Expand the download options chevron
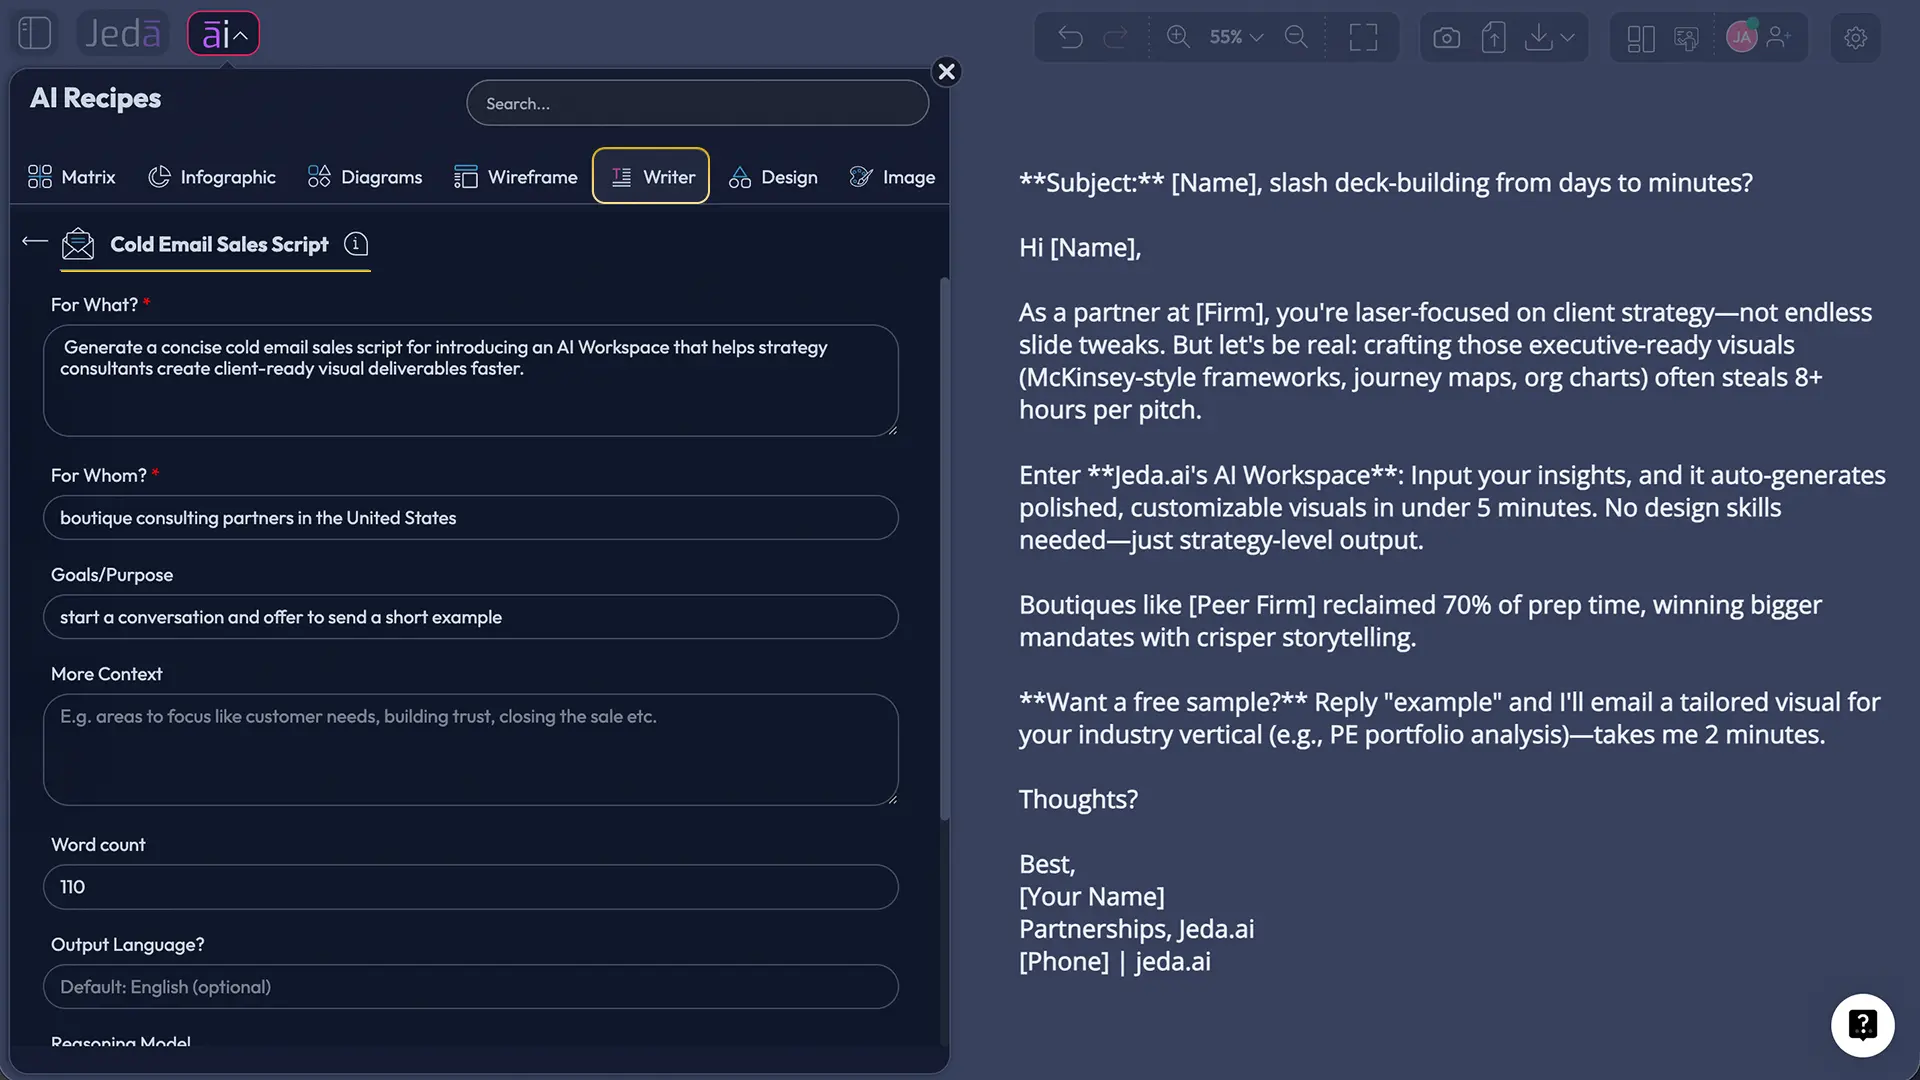Viewport: 1920px width, 1080px height. point(1568,38)
